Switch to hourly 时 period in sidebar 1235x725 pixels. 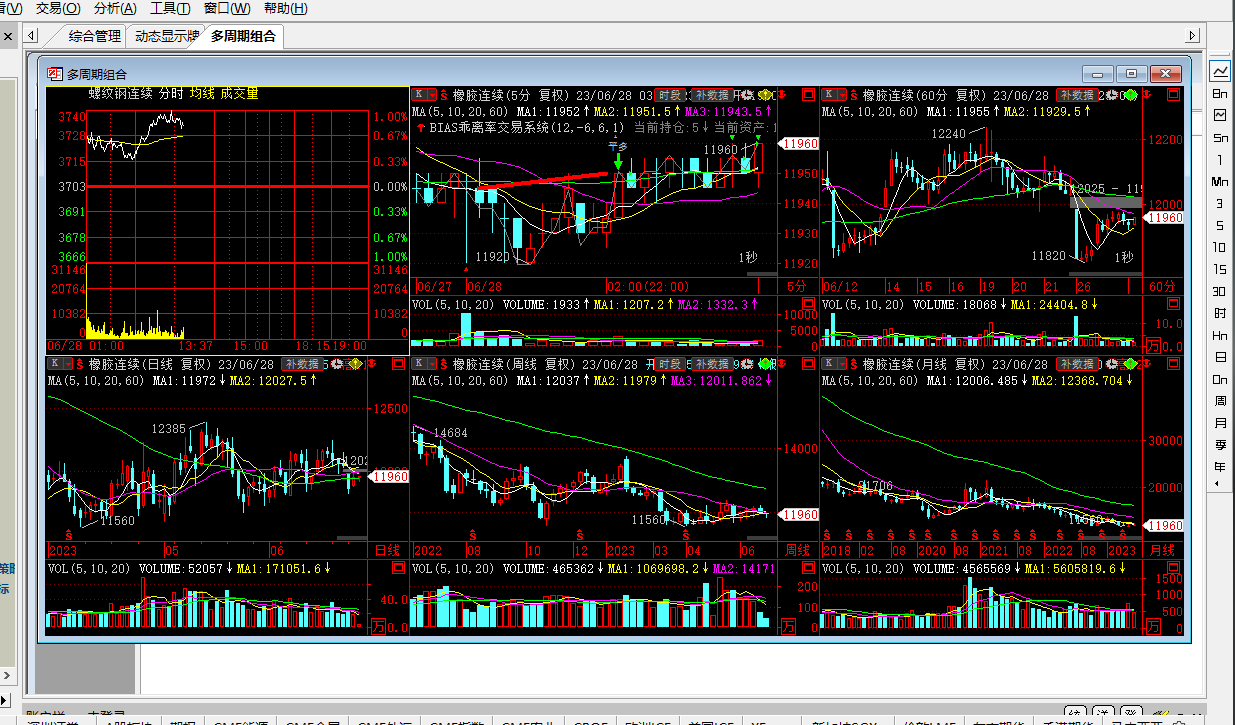pyautogui.click(x=1220, y=313)
